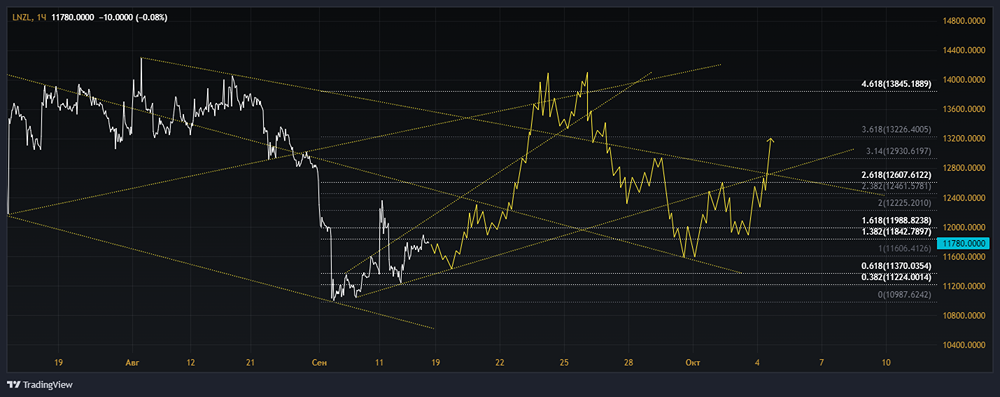The width and height of the screenshot is (1000, 397).
Task: Select the 1(11606.4126) Fibonacci label
Action: (x=905, y=248)
